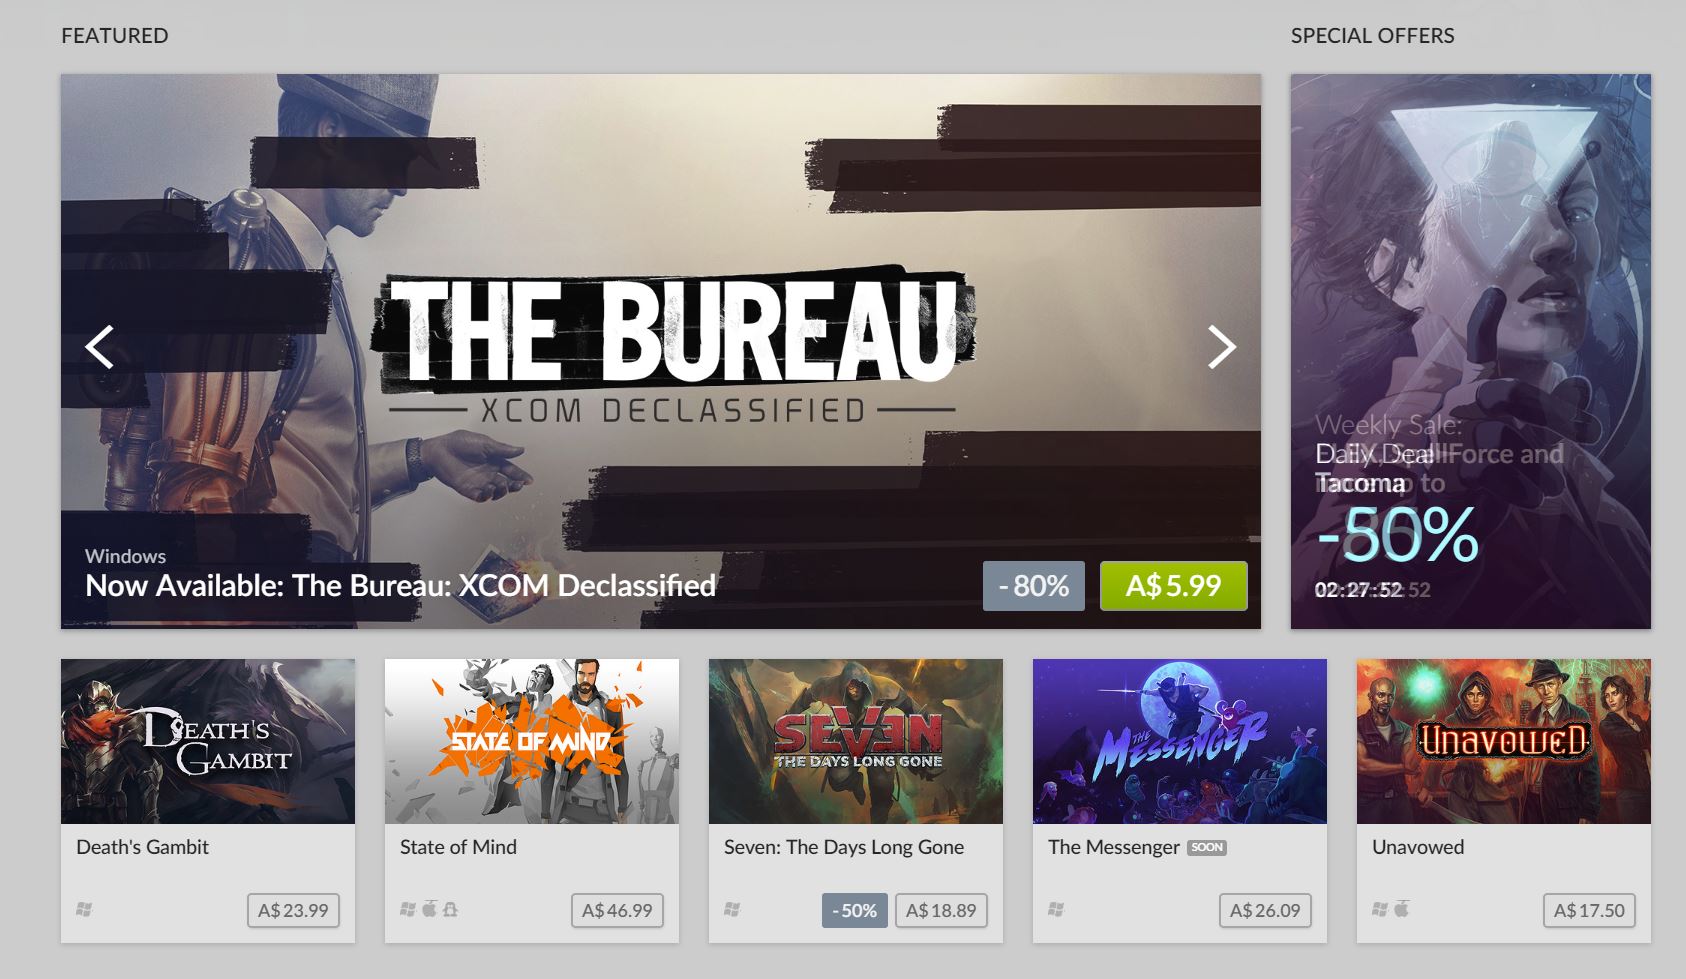Click Mac icon on State of Mind card
1686x979 pixels.
tap(429, 909)
